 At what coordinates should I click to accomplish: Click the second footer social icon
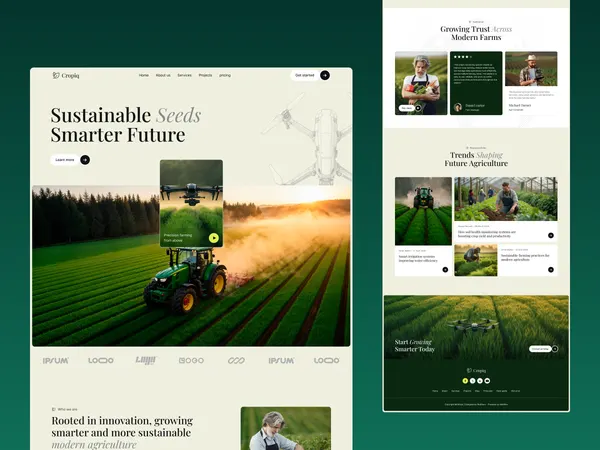point(473,381)
